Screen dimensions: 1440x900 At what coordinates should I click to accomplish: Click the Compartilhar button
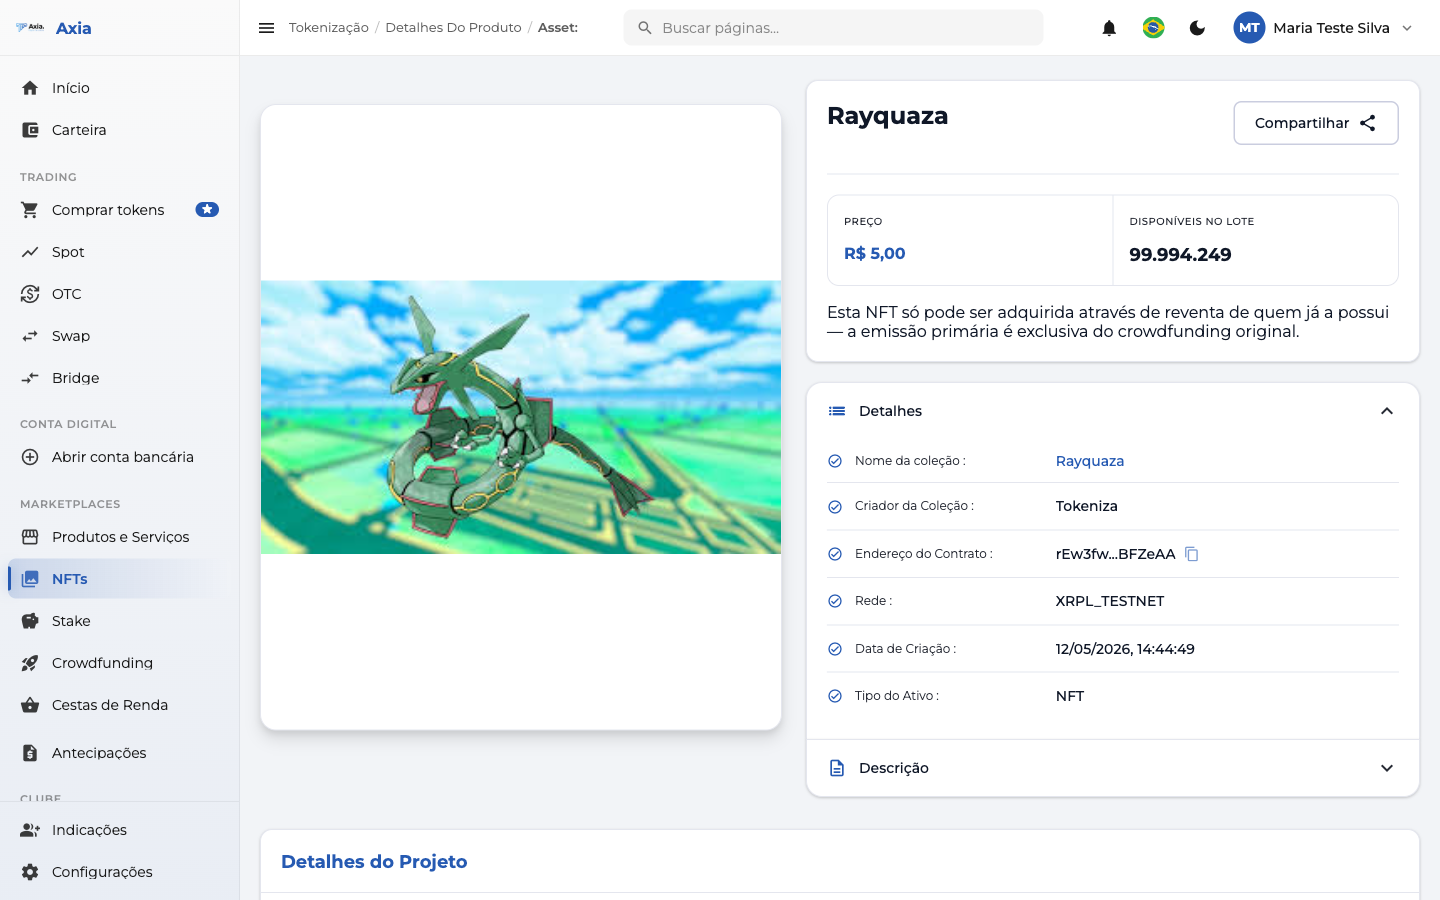coord(1316,123)
